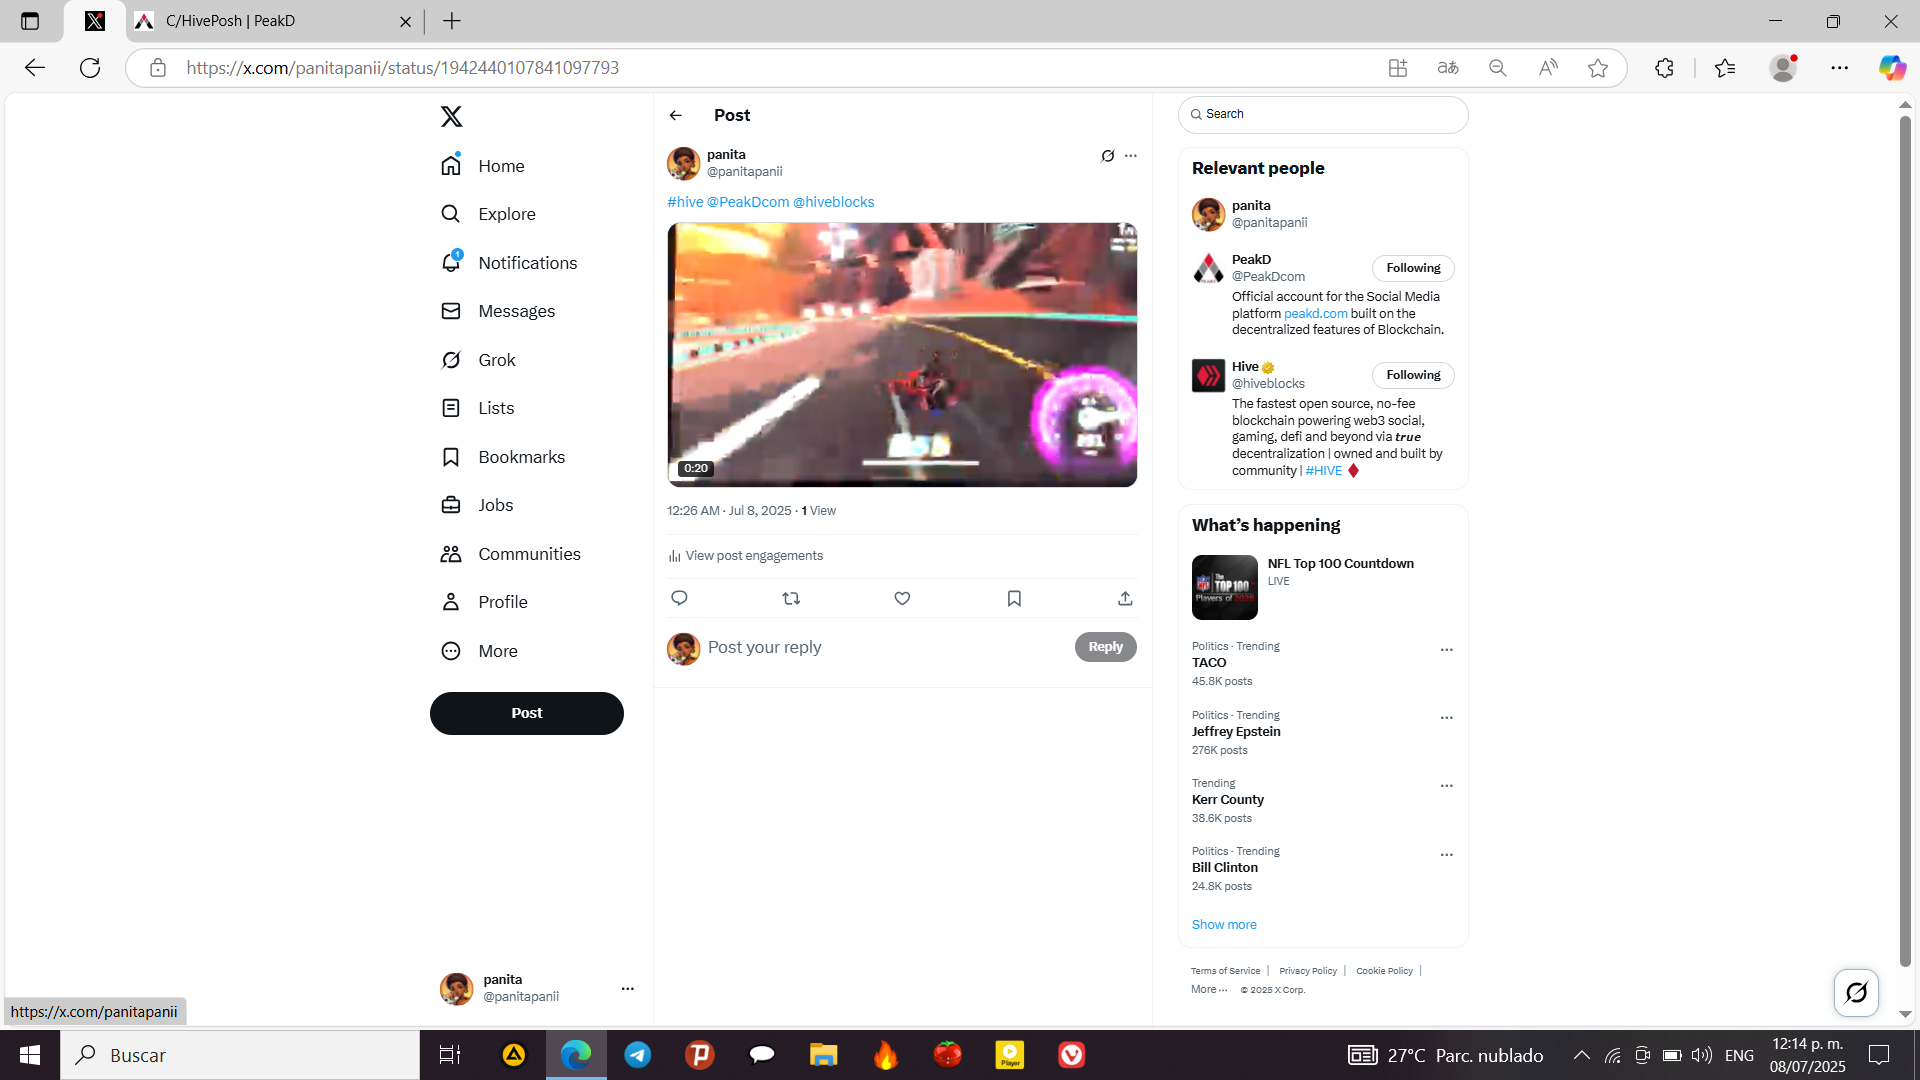The image size is (1920, 1080).
Task: Bookmark this post via the bookmark icon
Action: click(x=1014, y=598)
